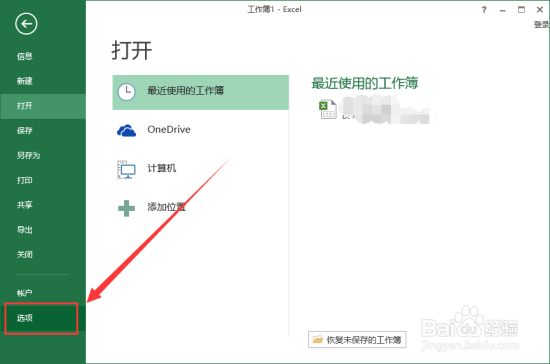550x364 pixels.
Task: Click the help question mark icon
Action: pyautogui.click(x=484, y=10)
